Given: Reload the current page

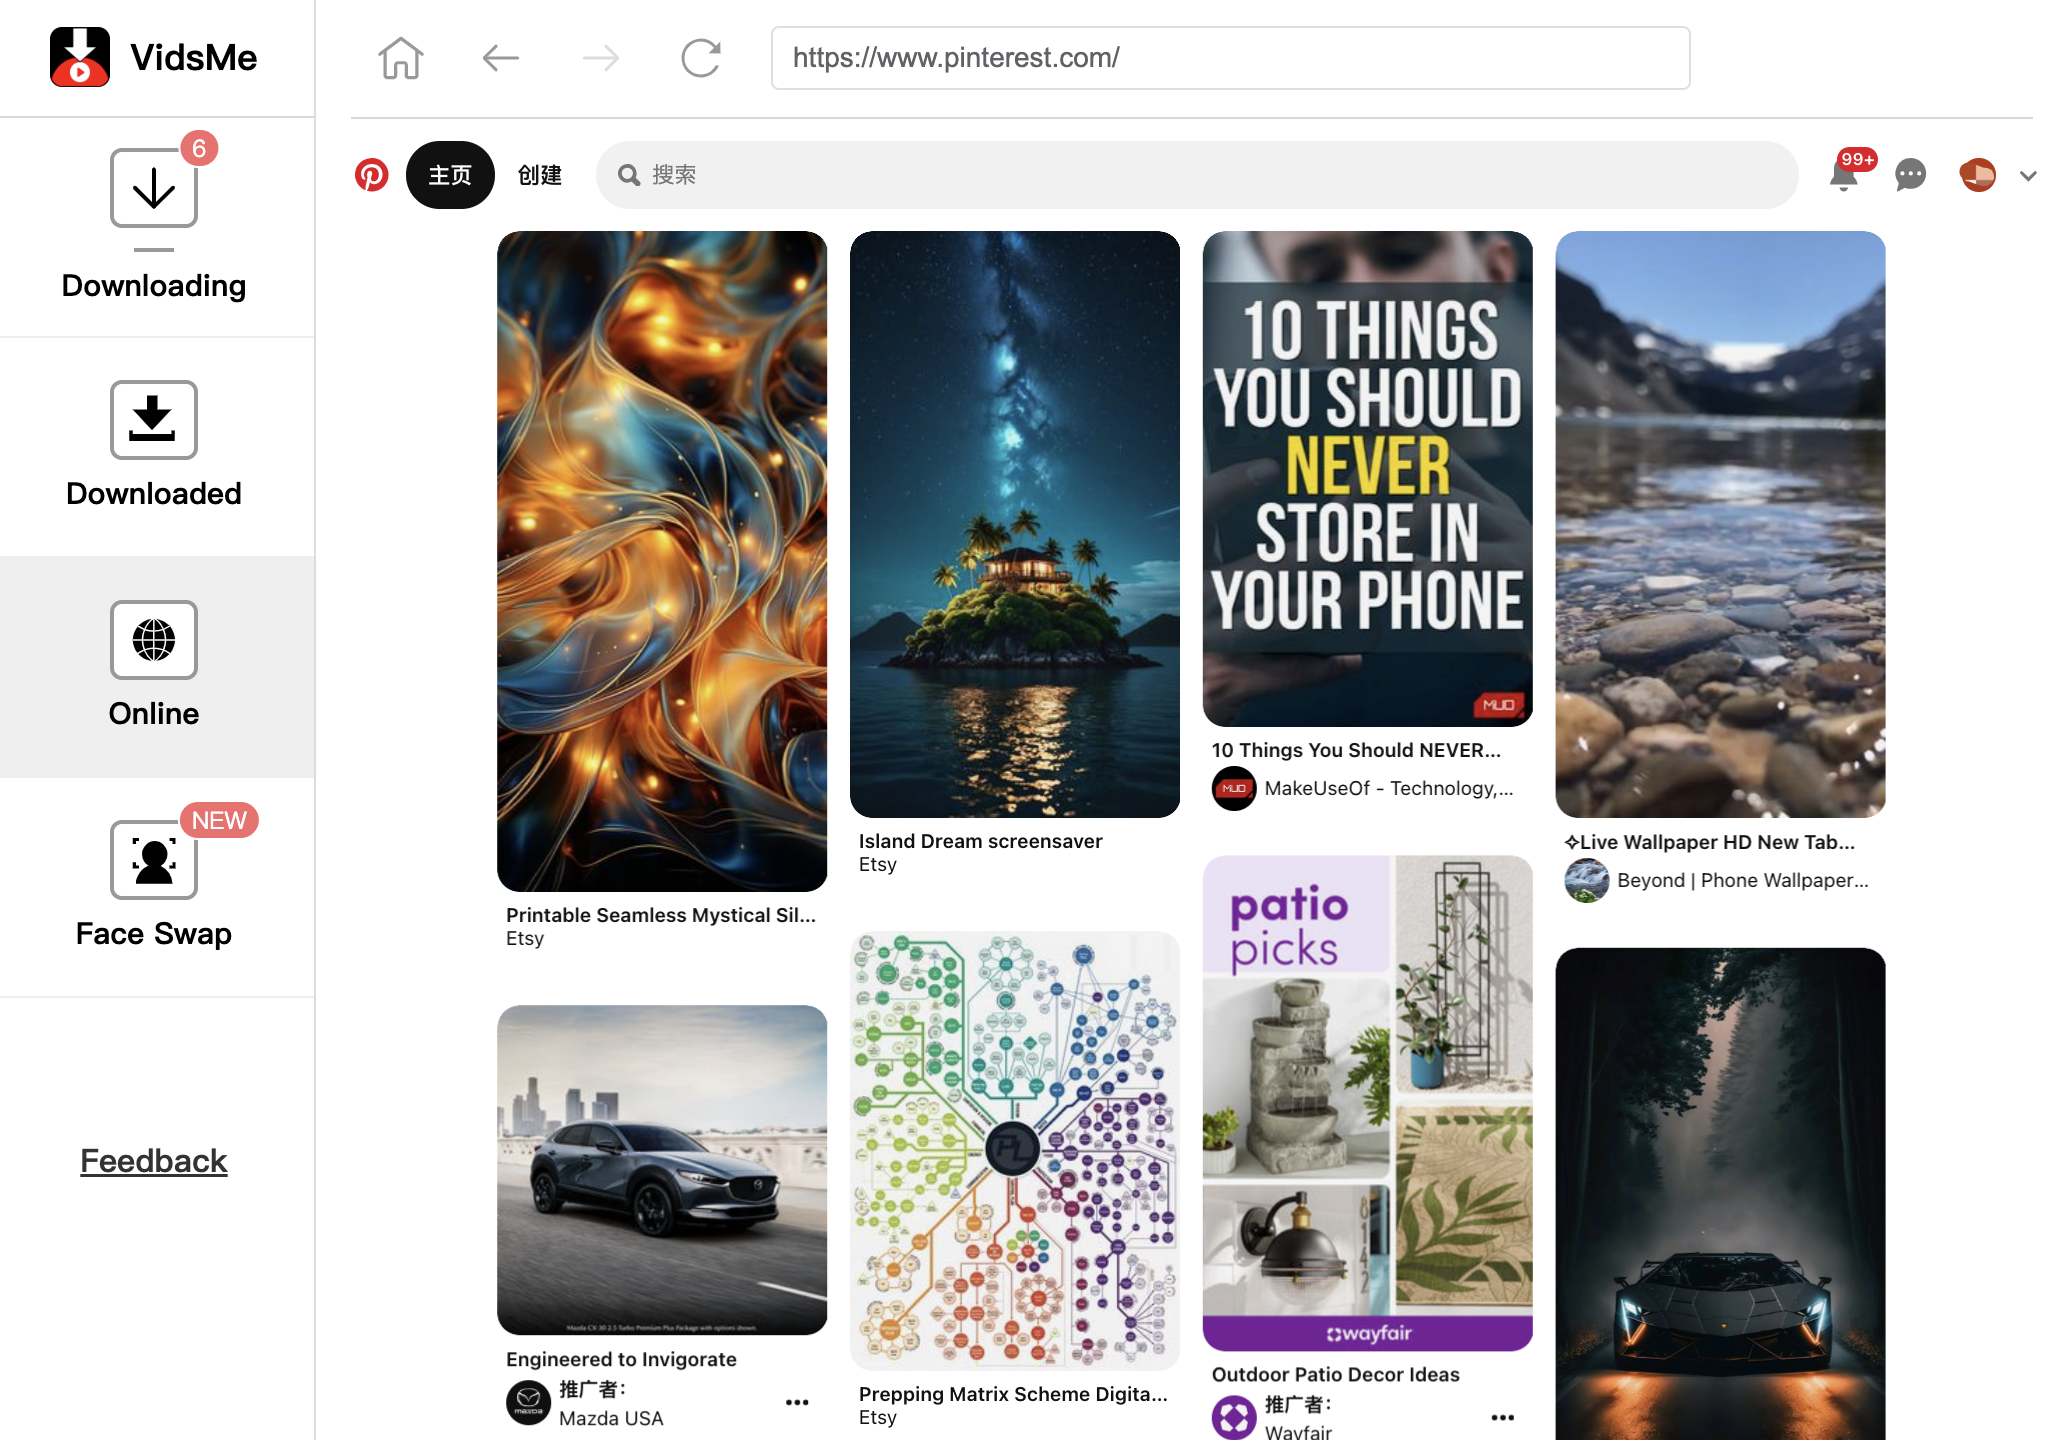Looking at the screenshot, I should click(x=700, y=58).
